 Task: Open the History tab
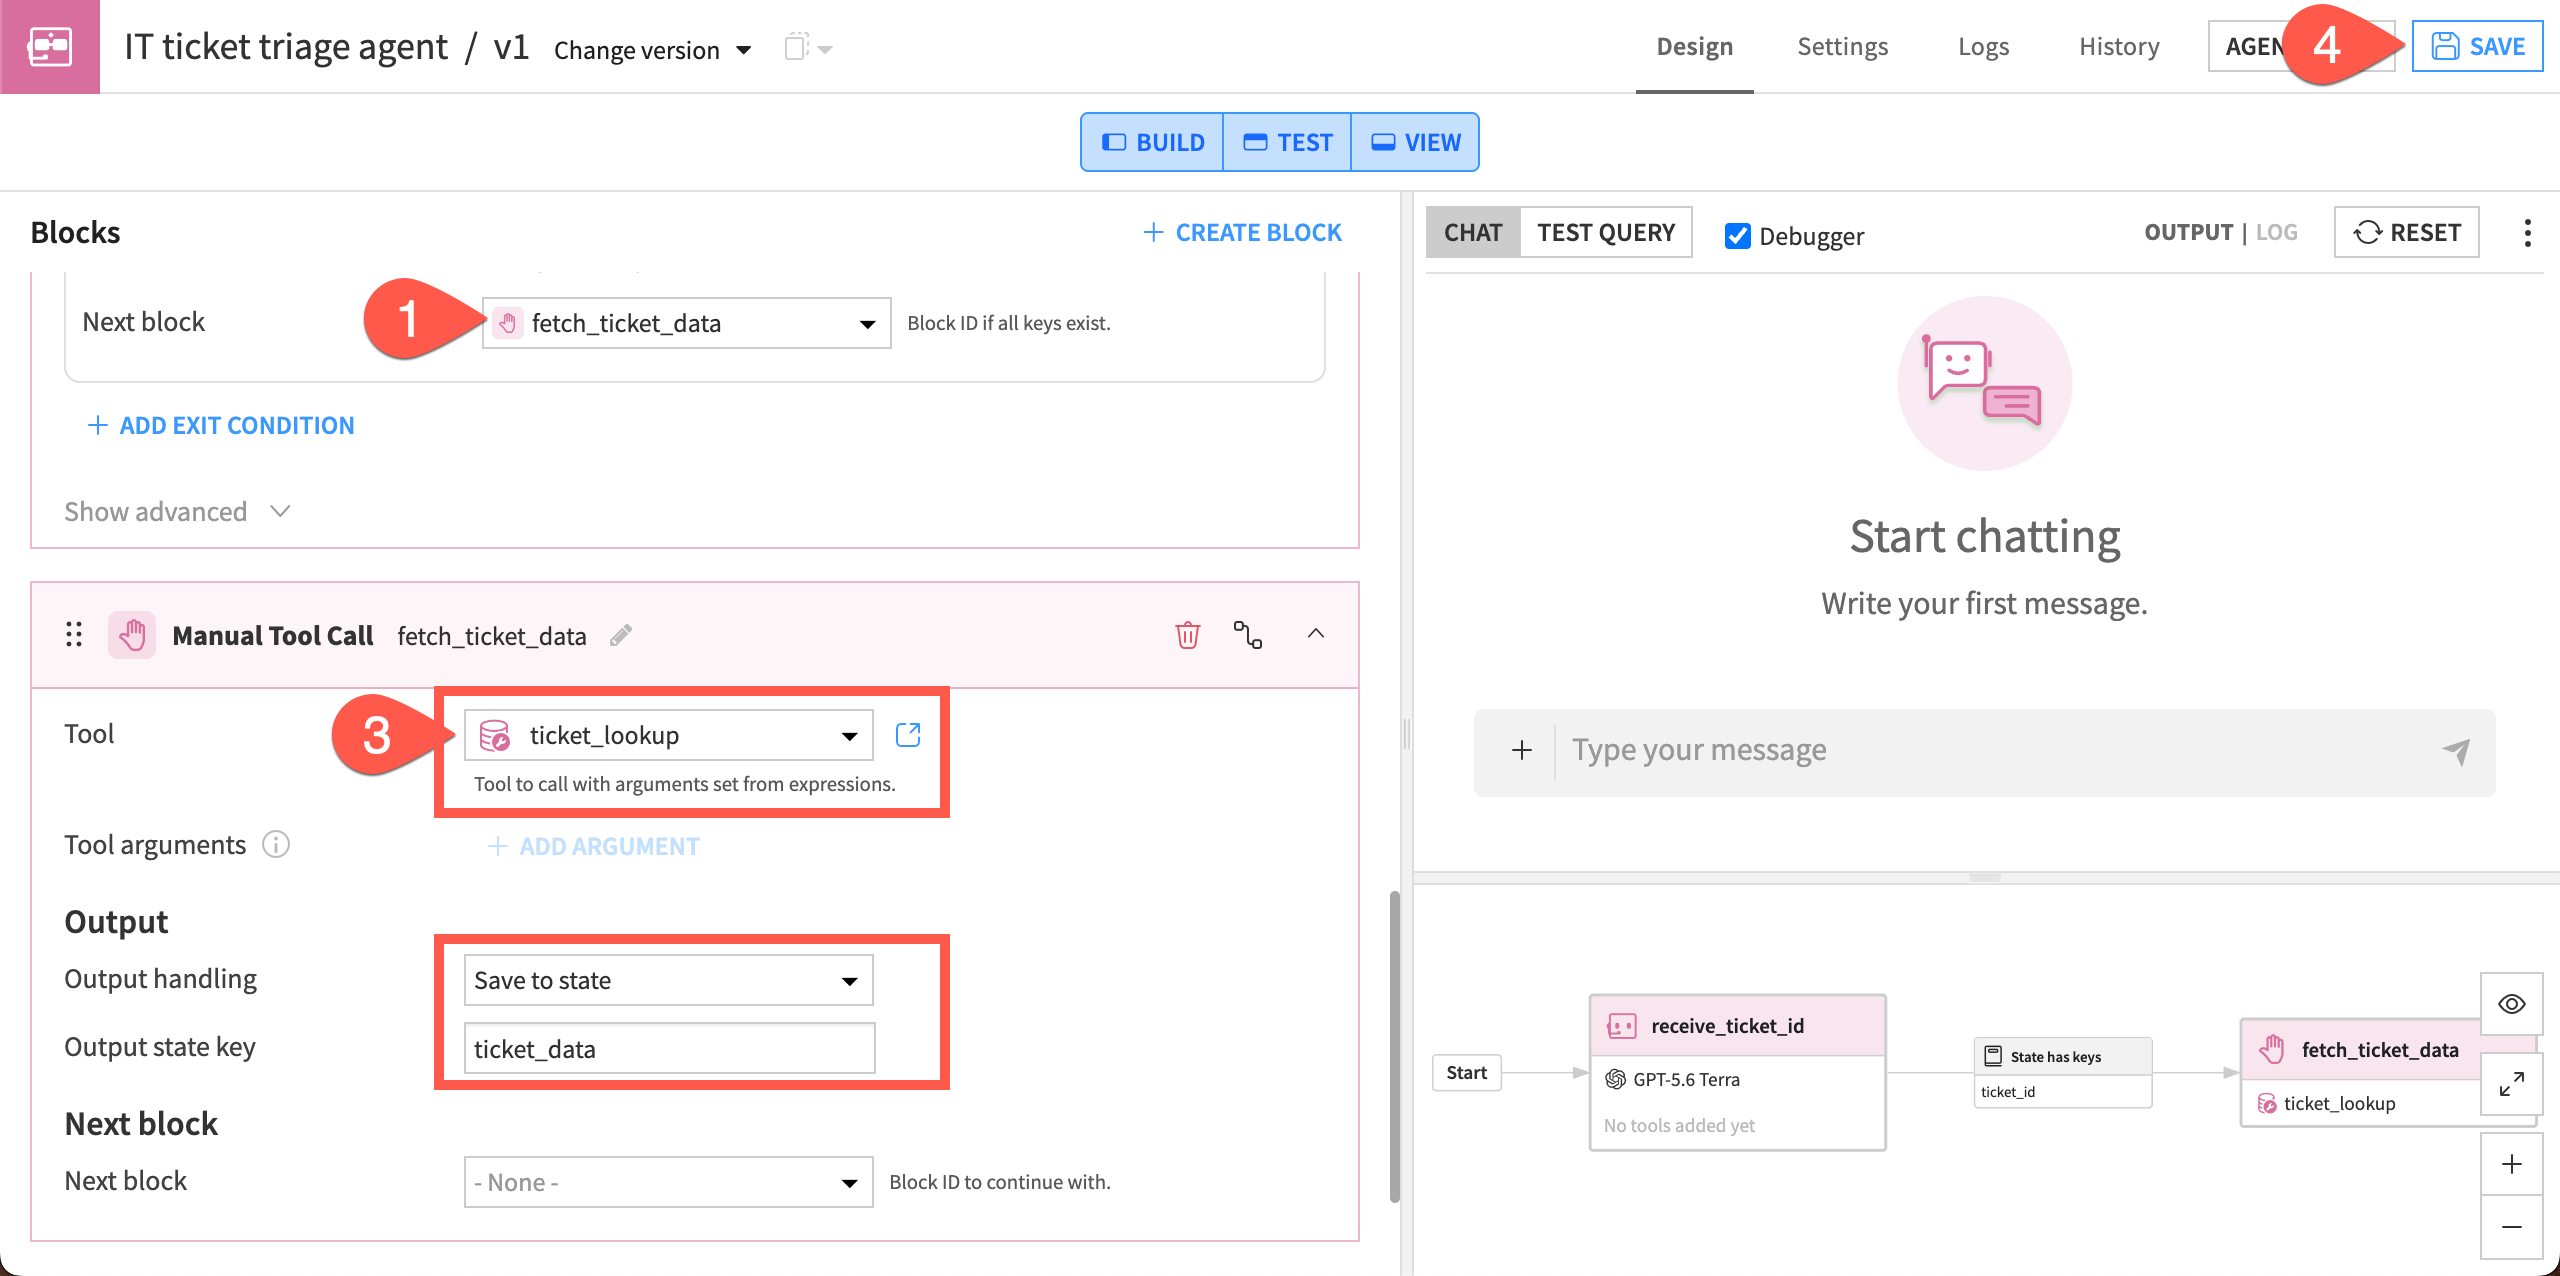click(x=2119, y=46)
